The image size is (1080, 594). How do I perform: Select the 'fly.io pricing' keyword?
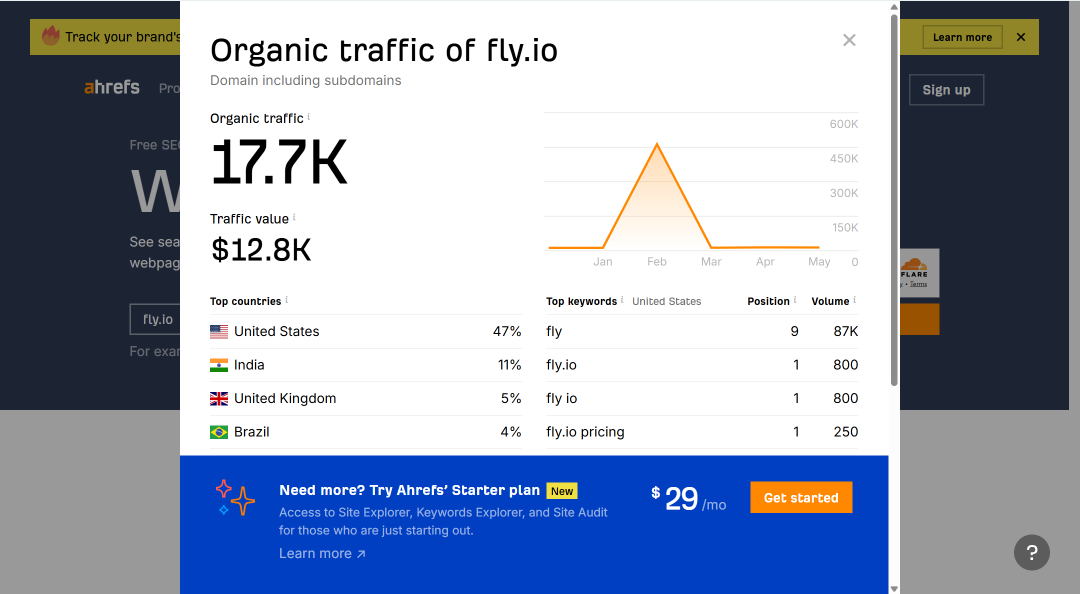(585, 432)
